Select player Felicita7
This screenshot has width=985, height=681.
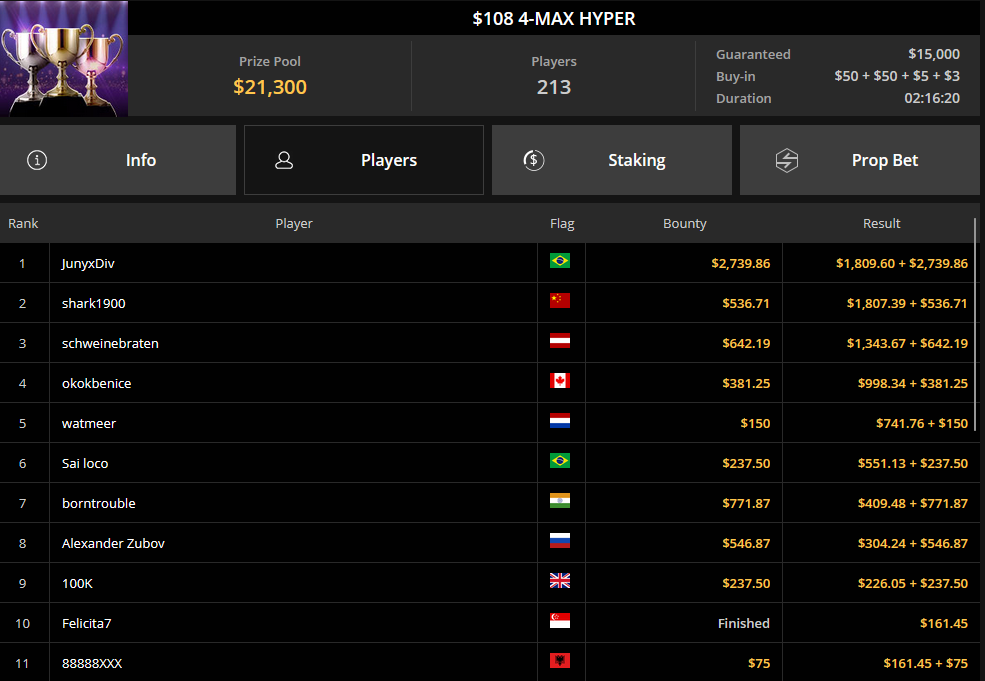point(86,624)
